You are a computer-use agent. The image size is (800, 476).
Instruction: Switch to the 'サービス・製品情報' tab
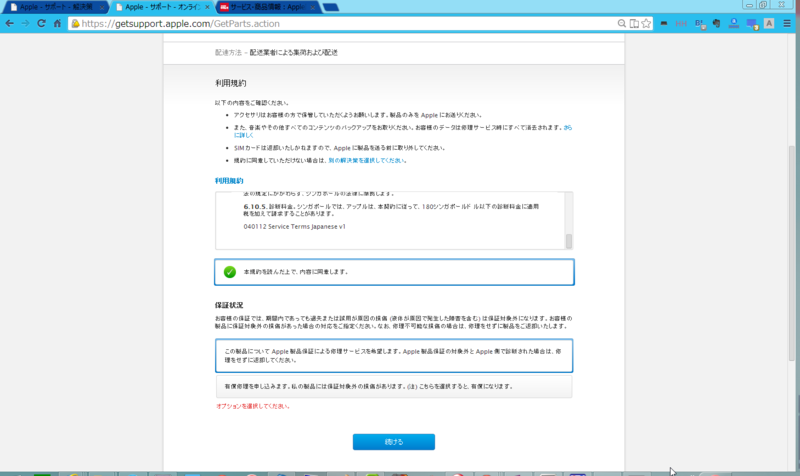point(267,7)
